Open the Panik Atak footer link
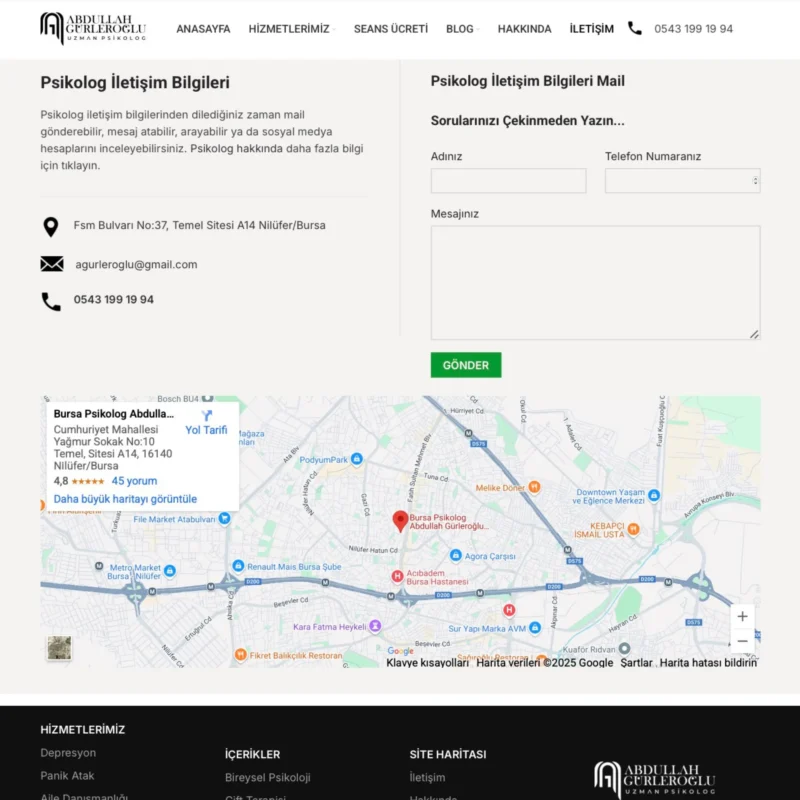The height and width of the screenshot is (800, 800). coord(67,776)
